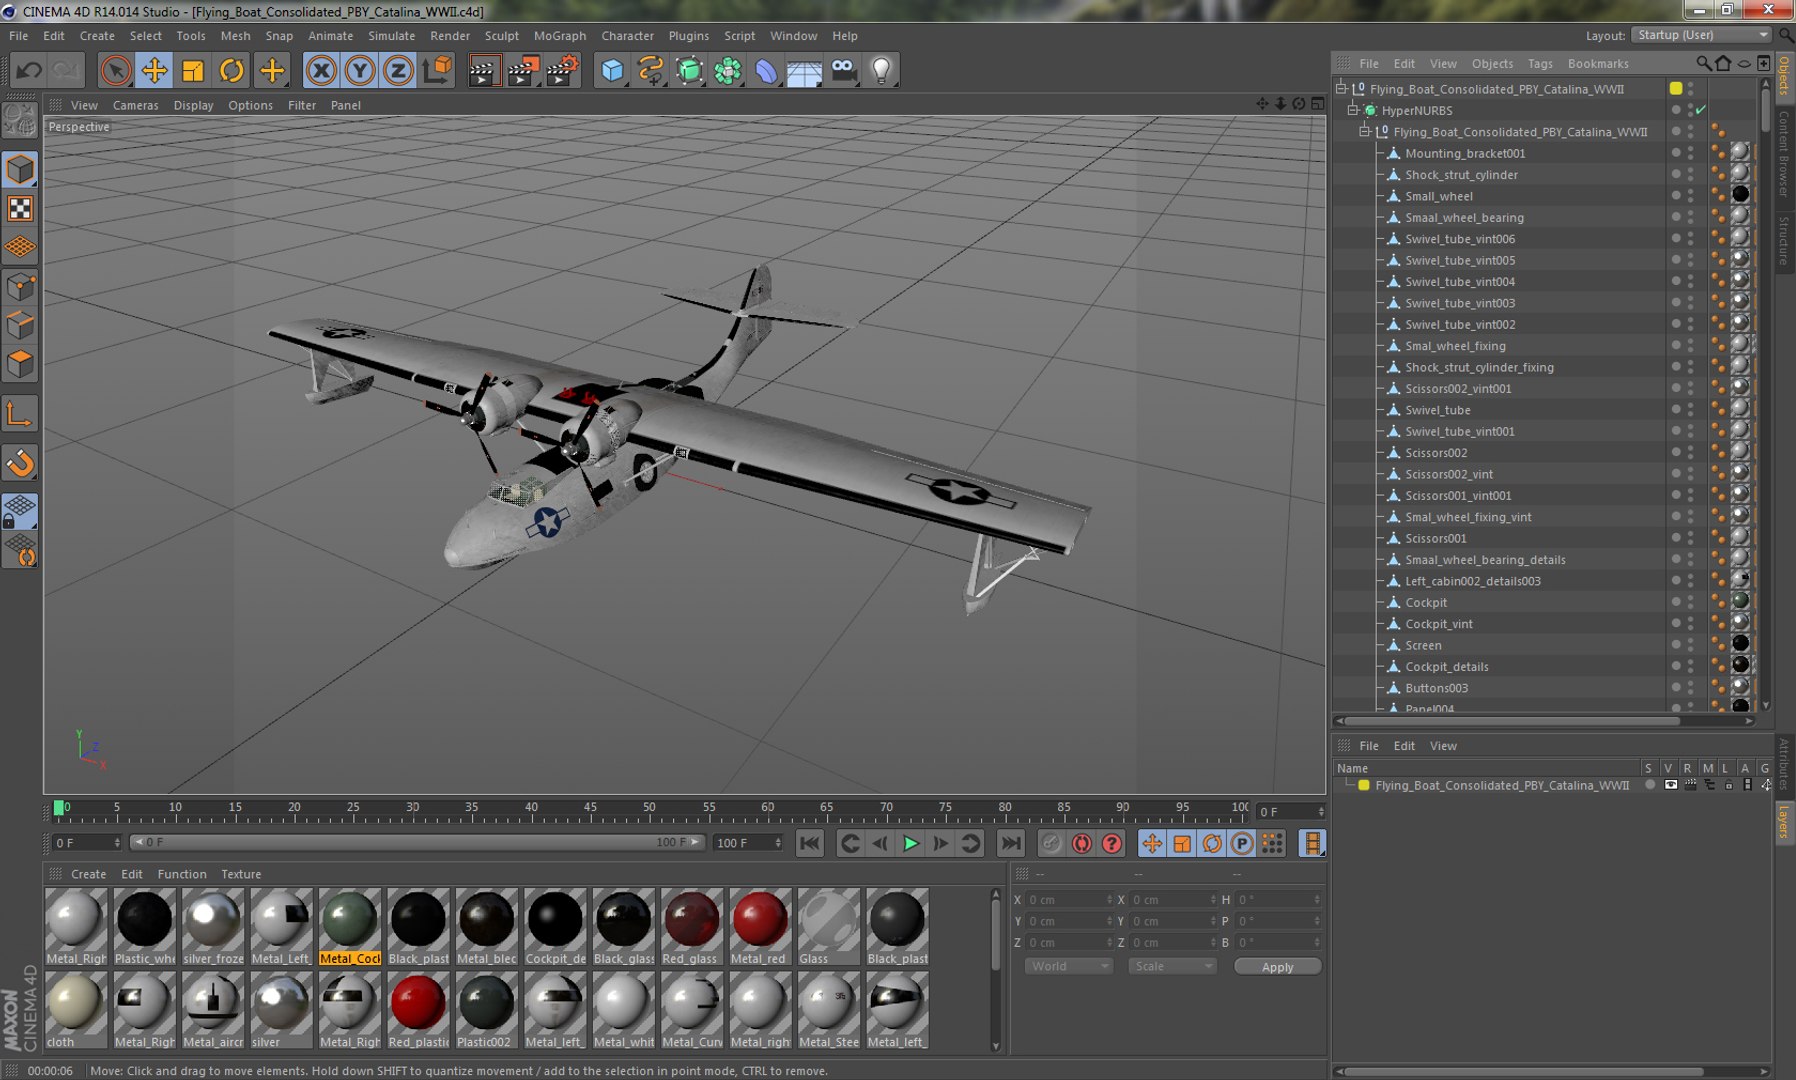
Task: Click the Apply button
Action: pyautogui.click(x=1277, y=967)
